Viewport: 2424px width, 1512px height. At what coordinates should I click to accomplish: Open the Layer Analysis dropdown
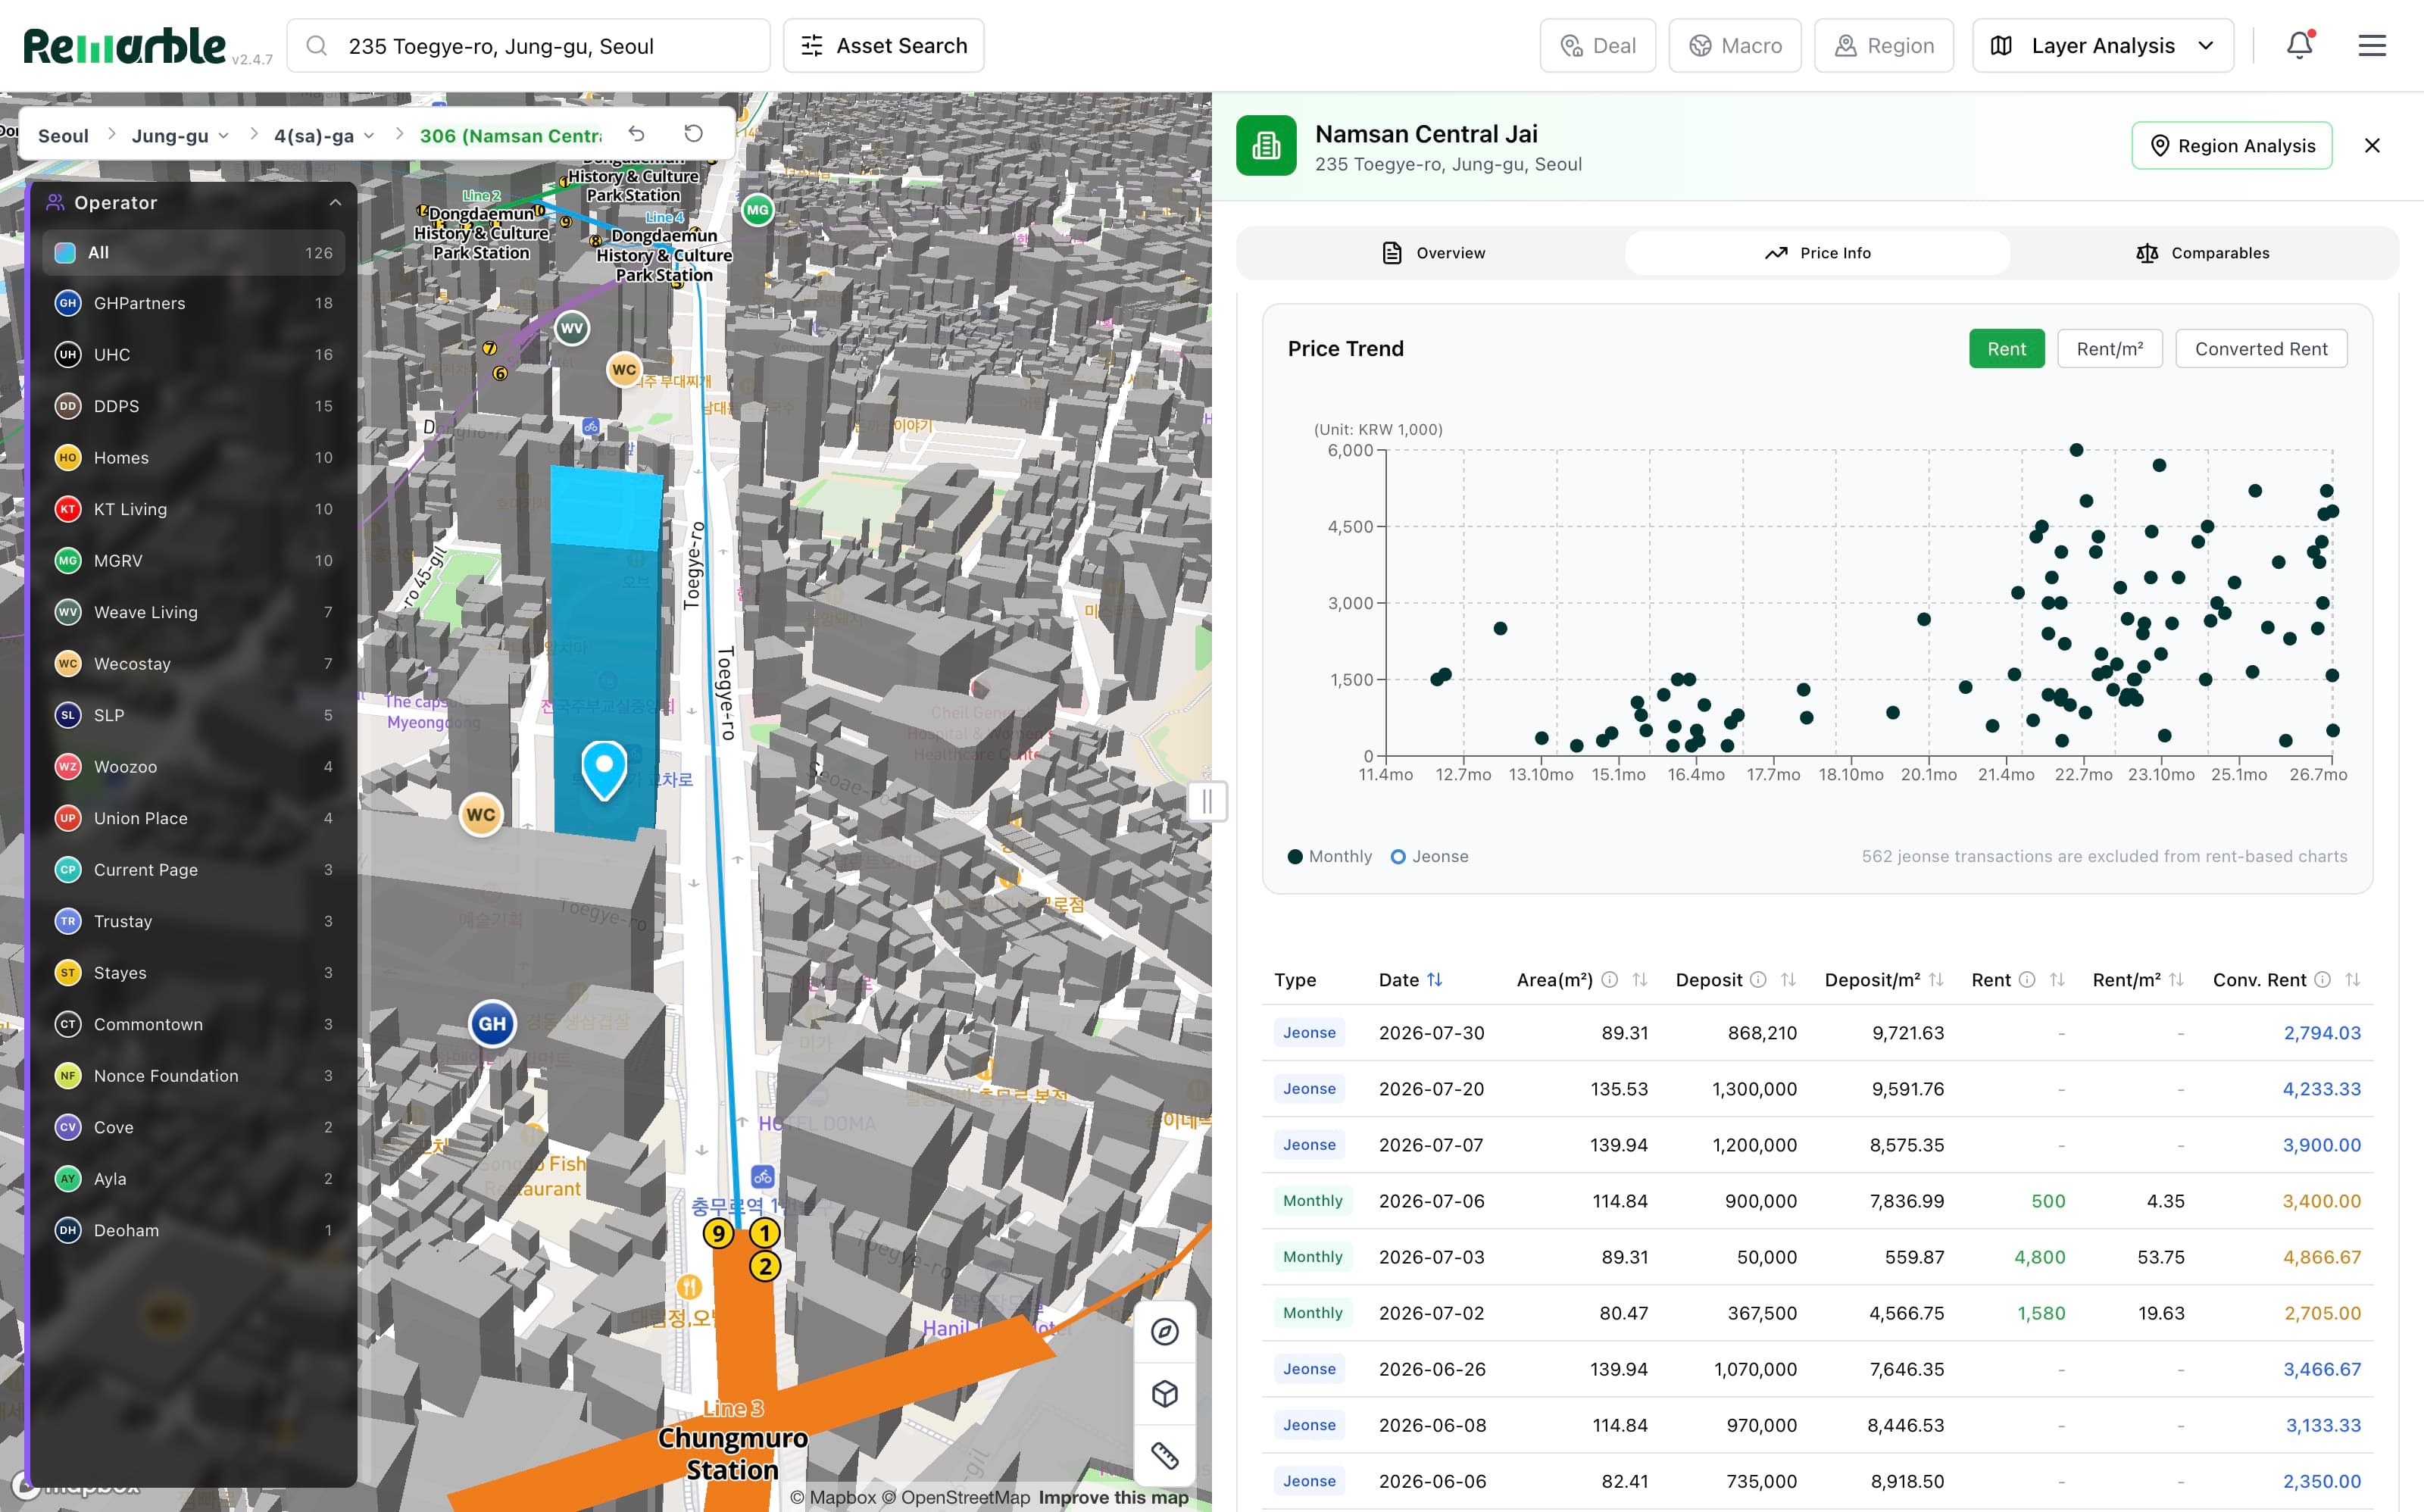pyautogui.click(x=2102, y=45)
